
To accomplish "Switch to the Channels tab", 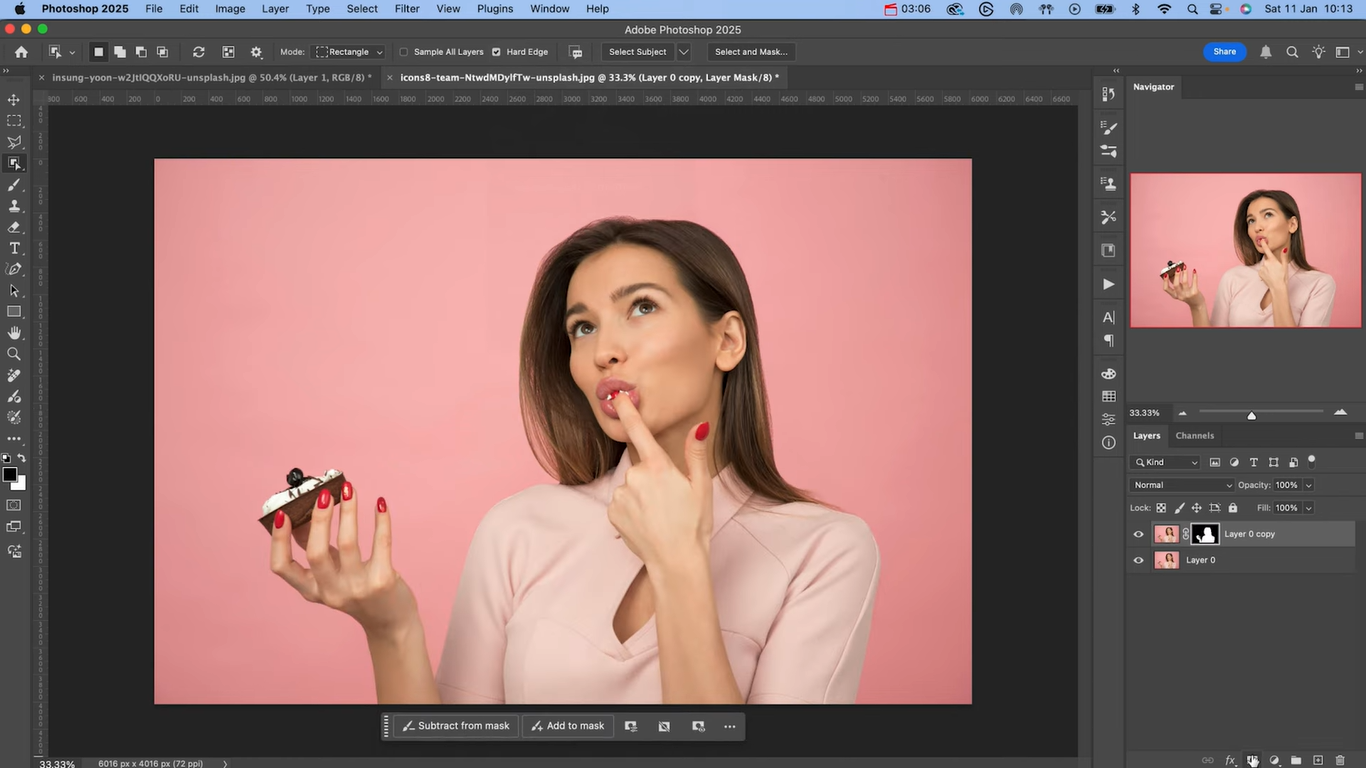I will (x=1194, y=435).
